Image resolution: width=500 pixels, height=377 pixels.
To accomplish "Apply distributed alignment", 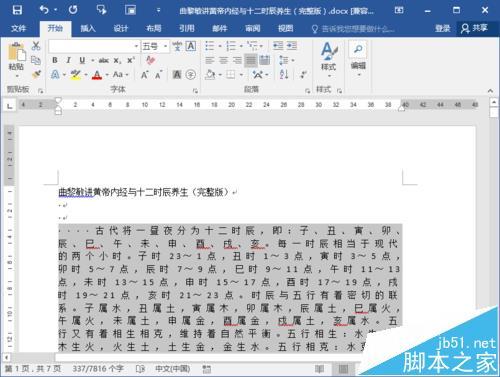I will tap(265, 60).
